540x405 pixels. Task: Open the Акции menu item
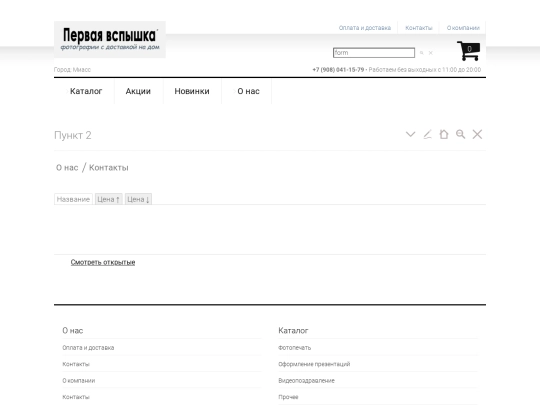click(138, 91)
